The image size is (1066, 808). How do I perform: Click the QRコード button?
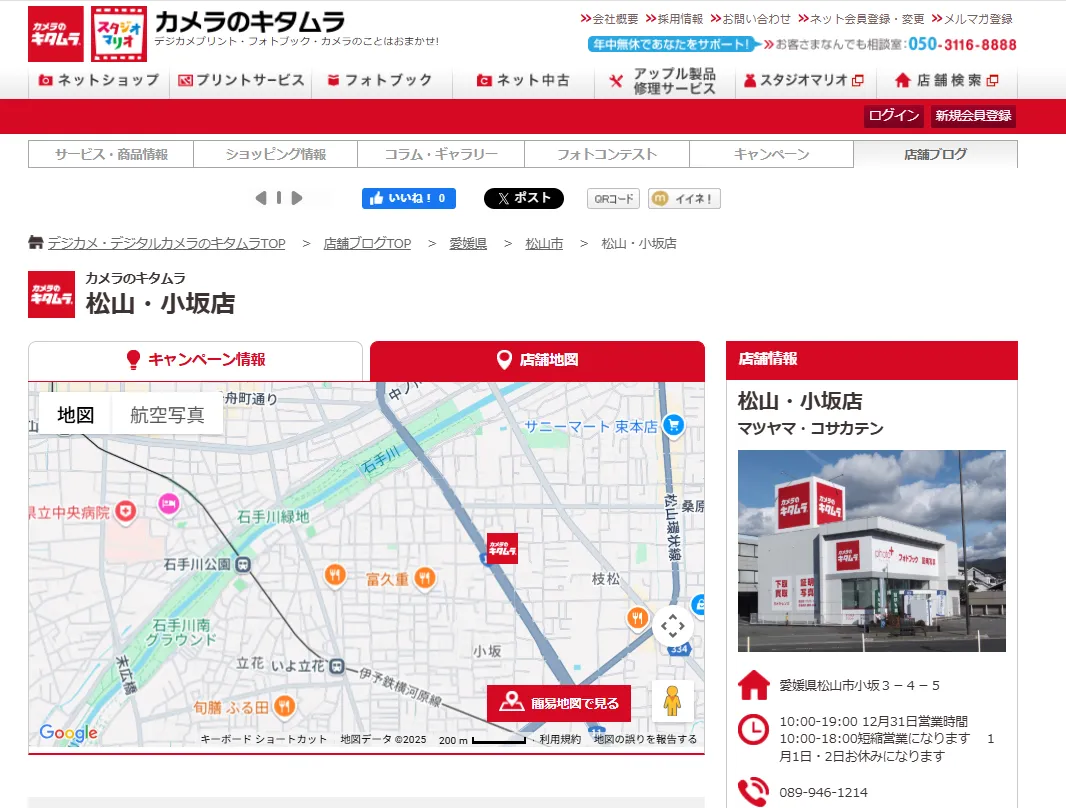pyautogui.click(x=614, y=198)
